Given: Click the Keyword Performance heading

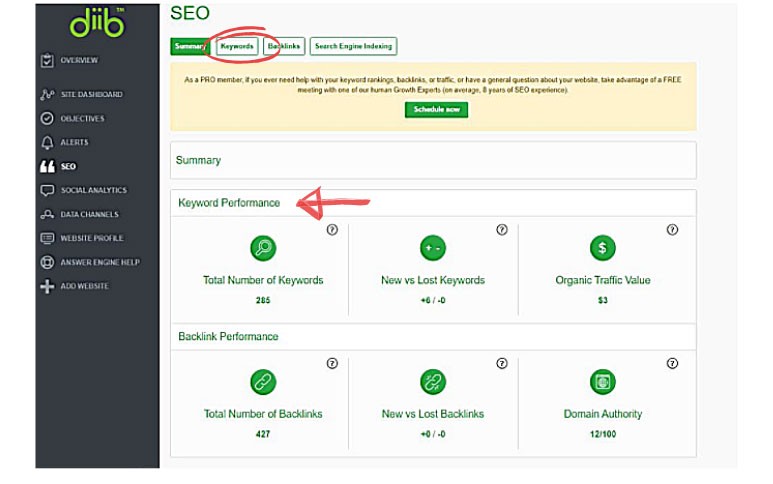Looking at the screenshot, I should tap(229, 203).
